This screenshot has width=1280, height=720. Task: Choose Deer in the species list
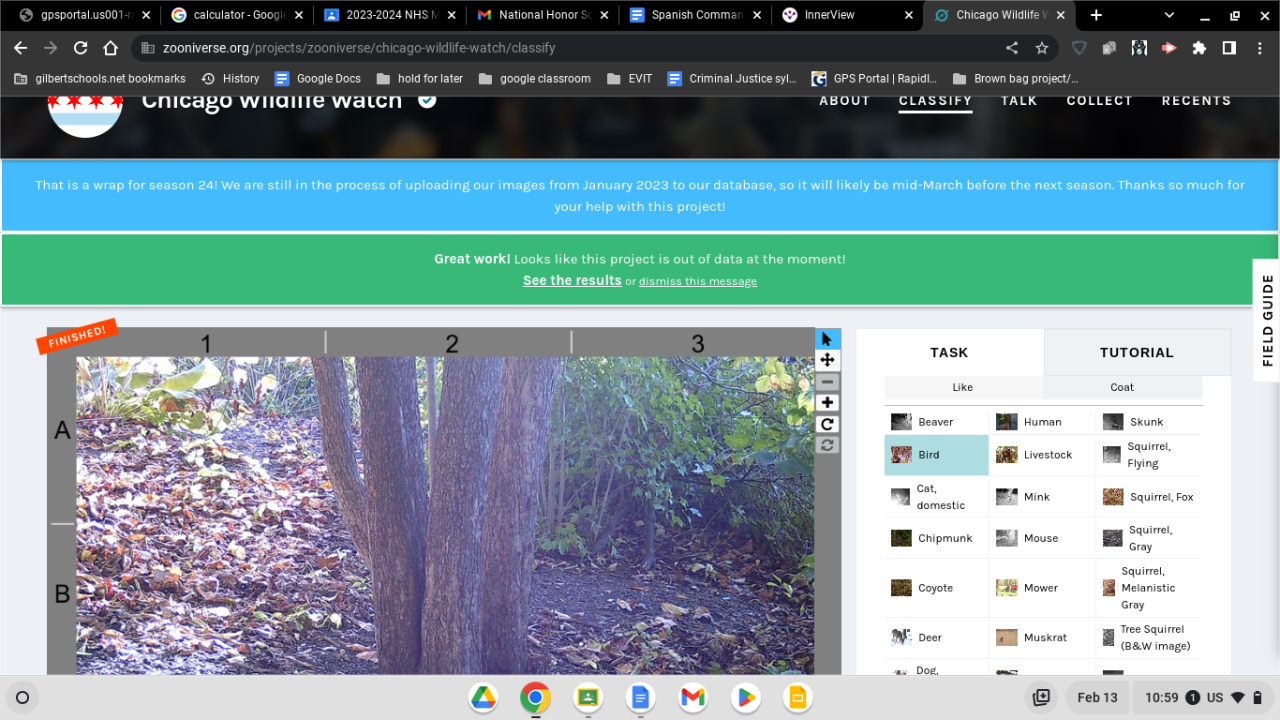937,637
